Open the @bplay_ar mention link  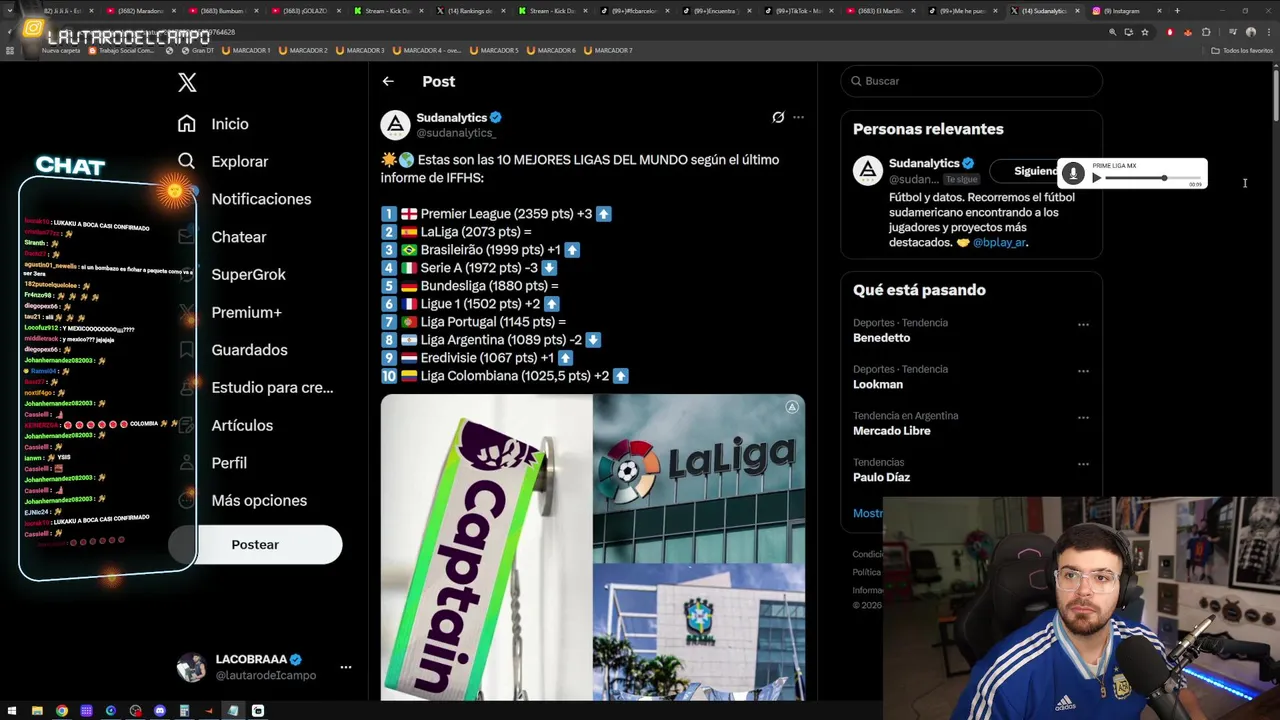tap(999, 242)
